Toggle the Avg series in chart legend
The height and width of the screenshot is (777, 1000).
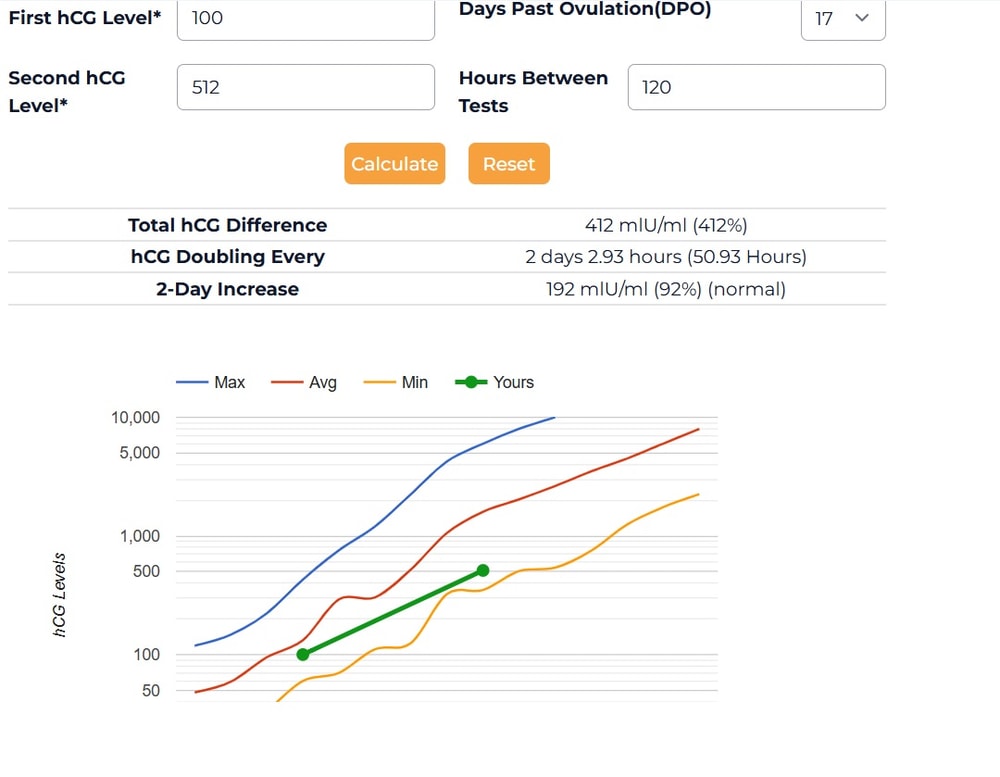point(304,382)
